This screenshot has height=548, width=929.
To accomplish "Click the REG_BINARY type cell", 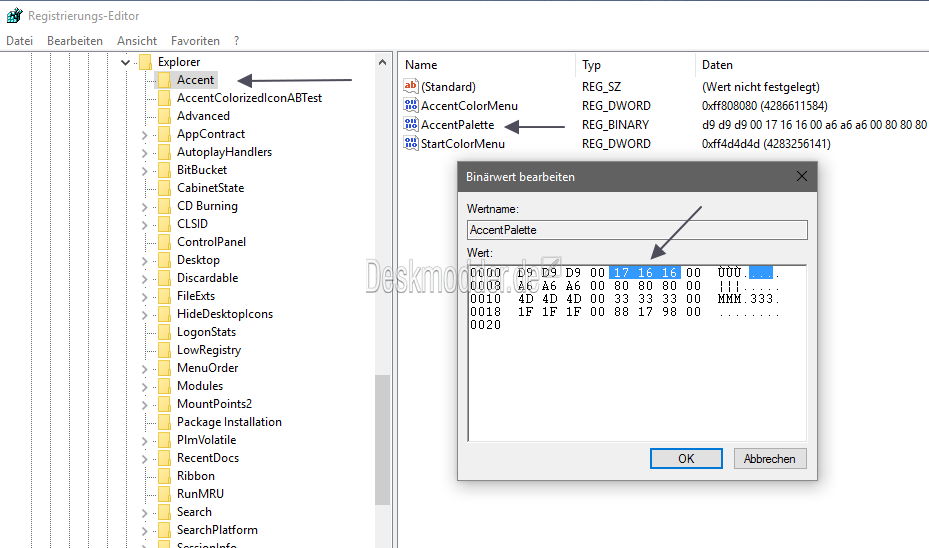I will pyautogui.click(x=615, y=124).
